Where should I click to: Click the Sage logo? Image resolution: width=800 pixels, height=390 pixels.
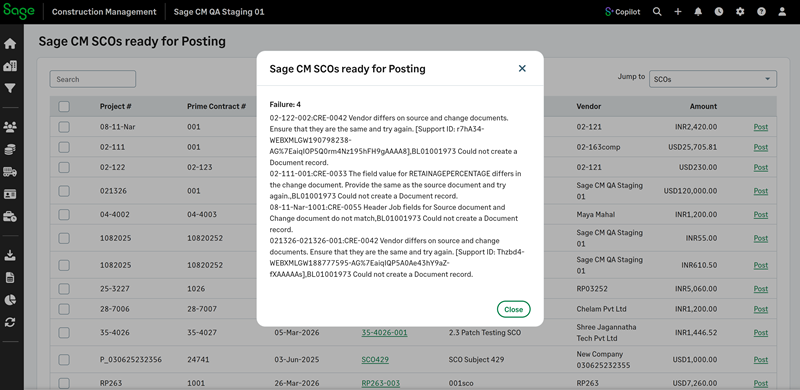click(19, 11)
